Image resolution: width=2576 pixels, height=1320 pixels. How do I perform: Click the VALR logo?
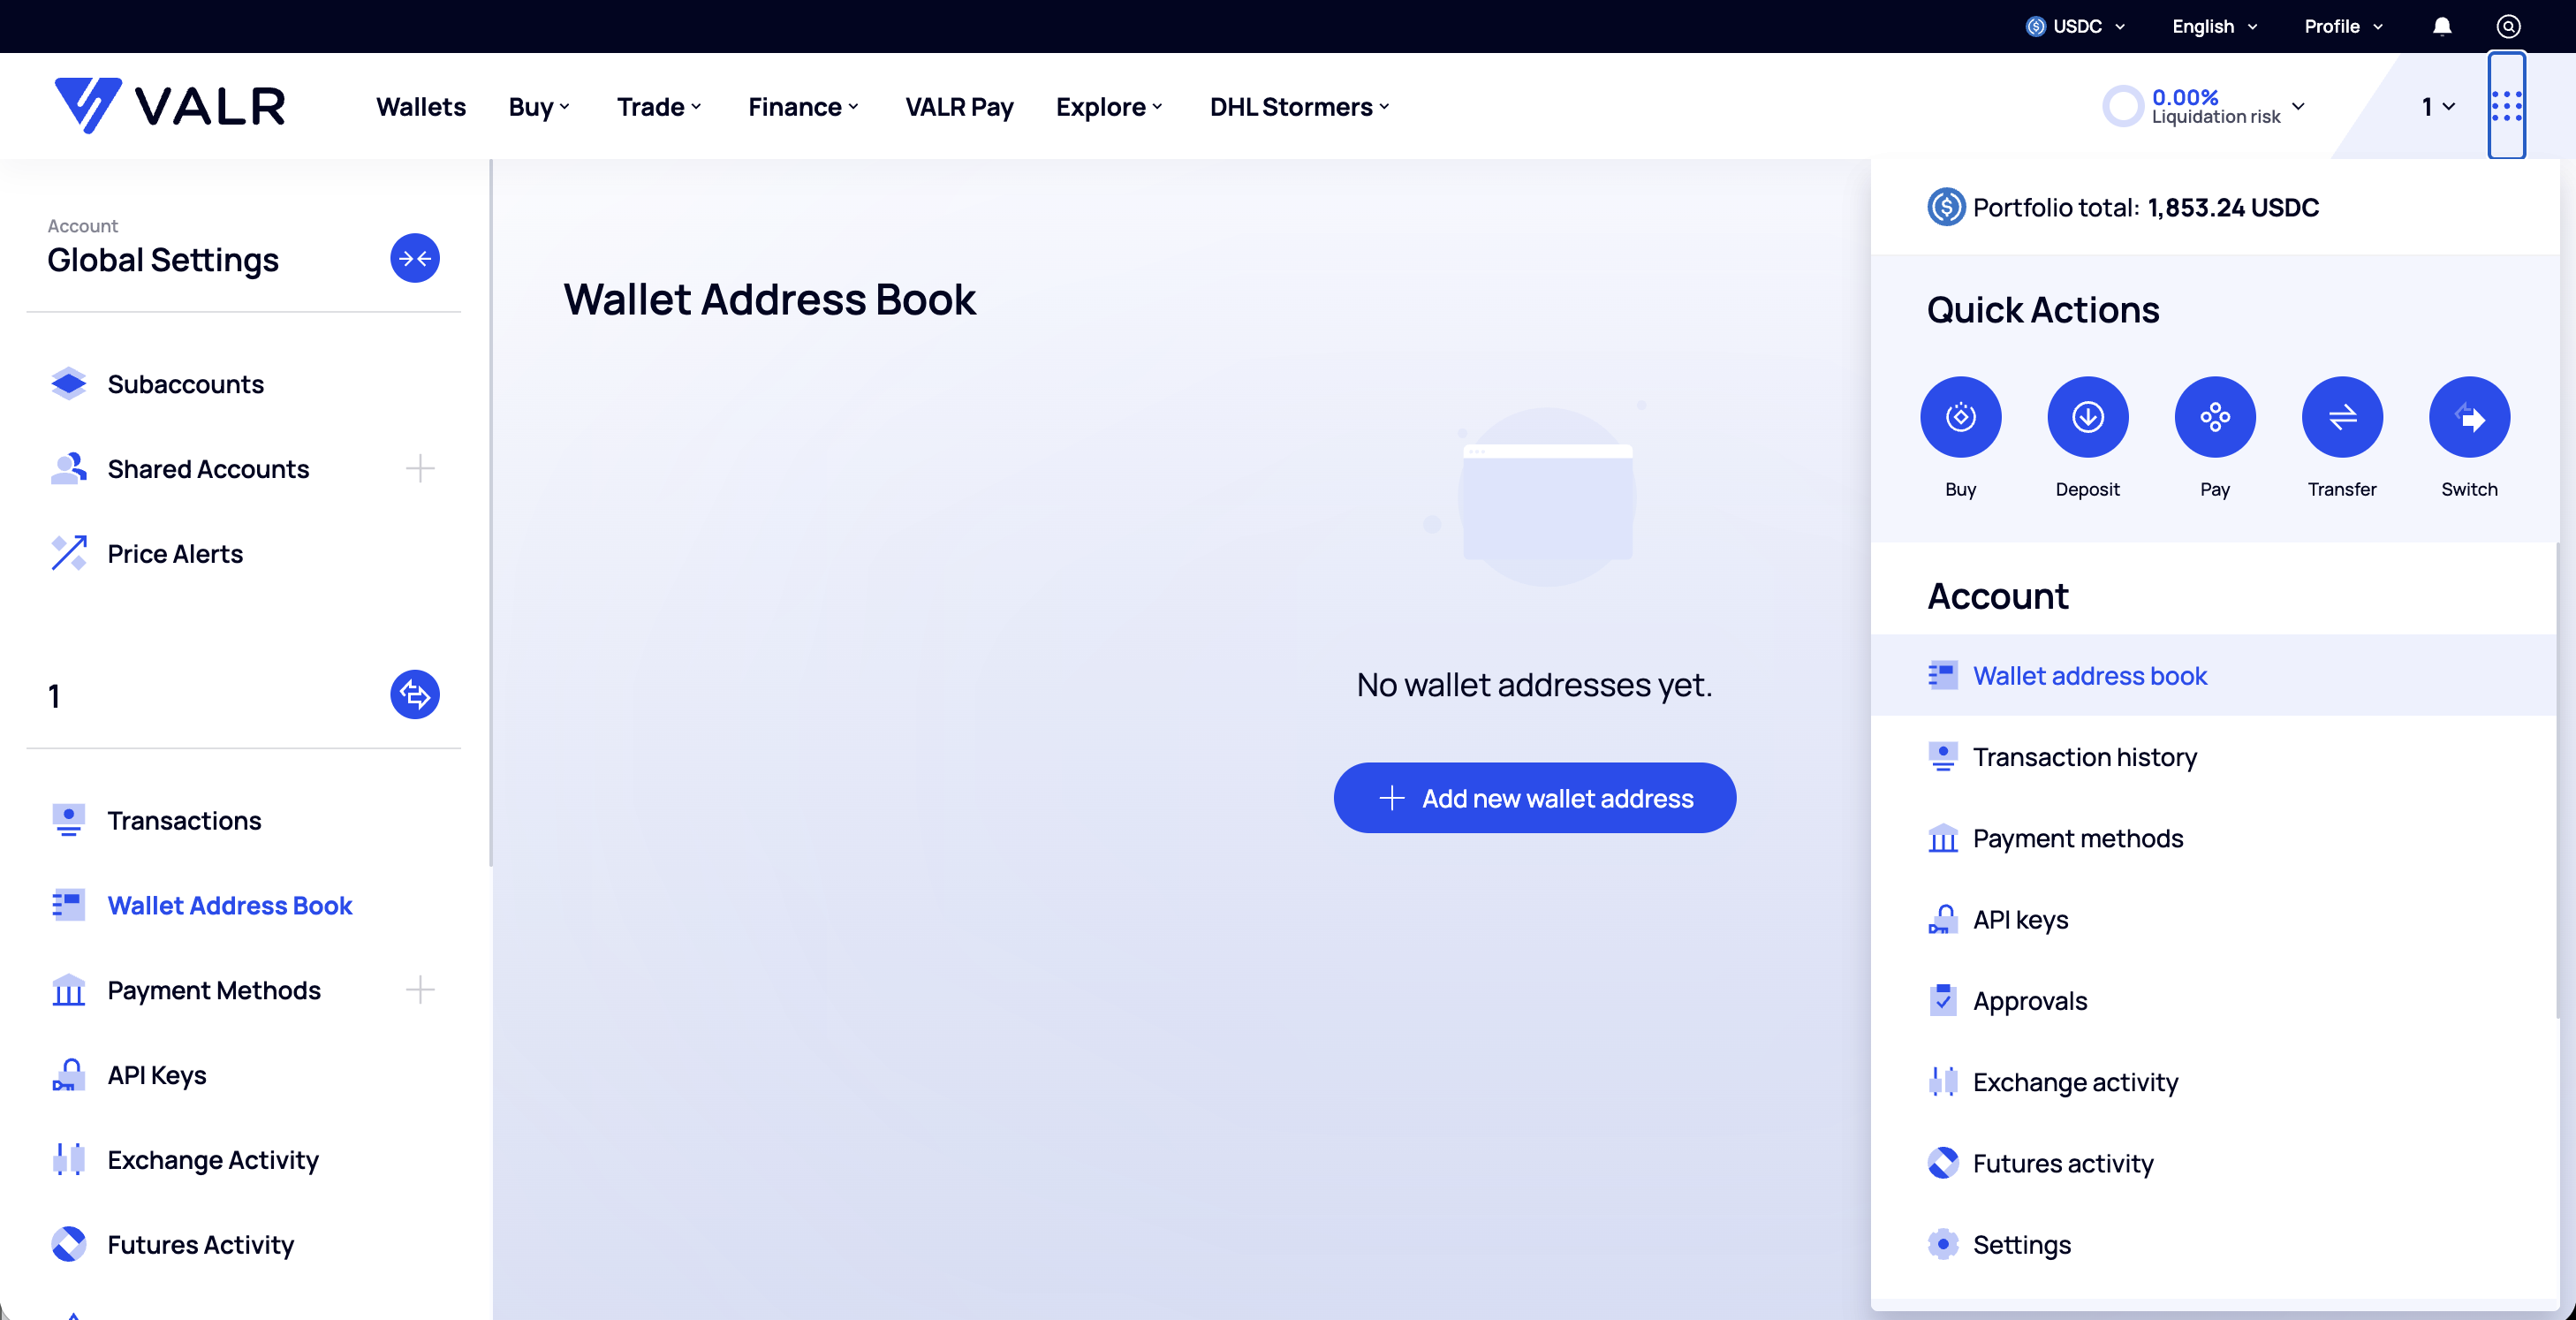click(x=170, y=106)
